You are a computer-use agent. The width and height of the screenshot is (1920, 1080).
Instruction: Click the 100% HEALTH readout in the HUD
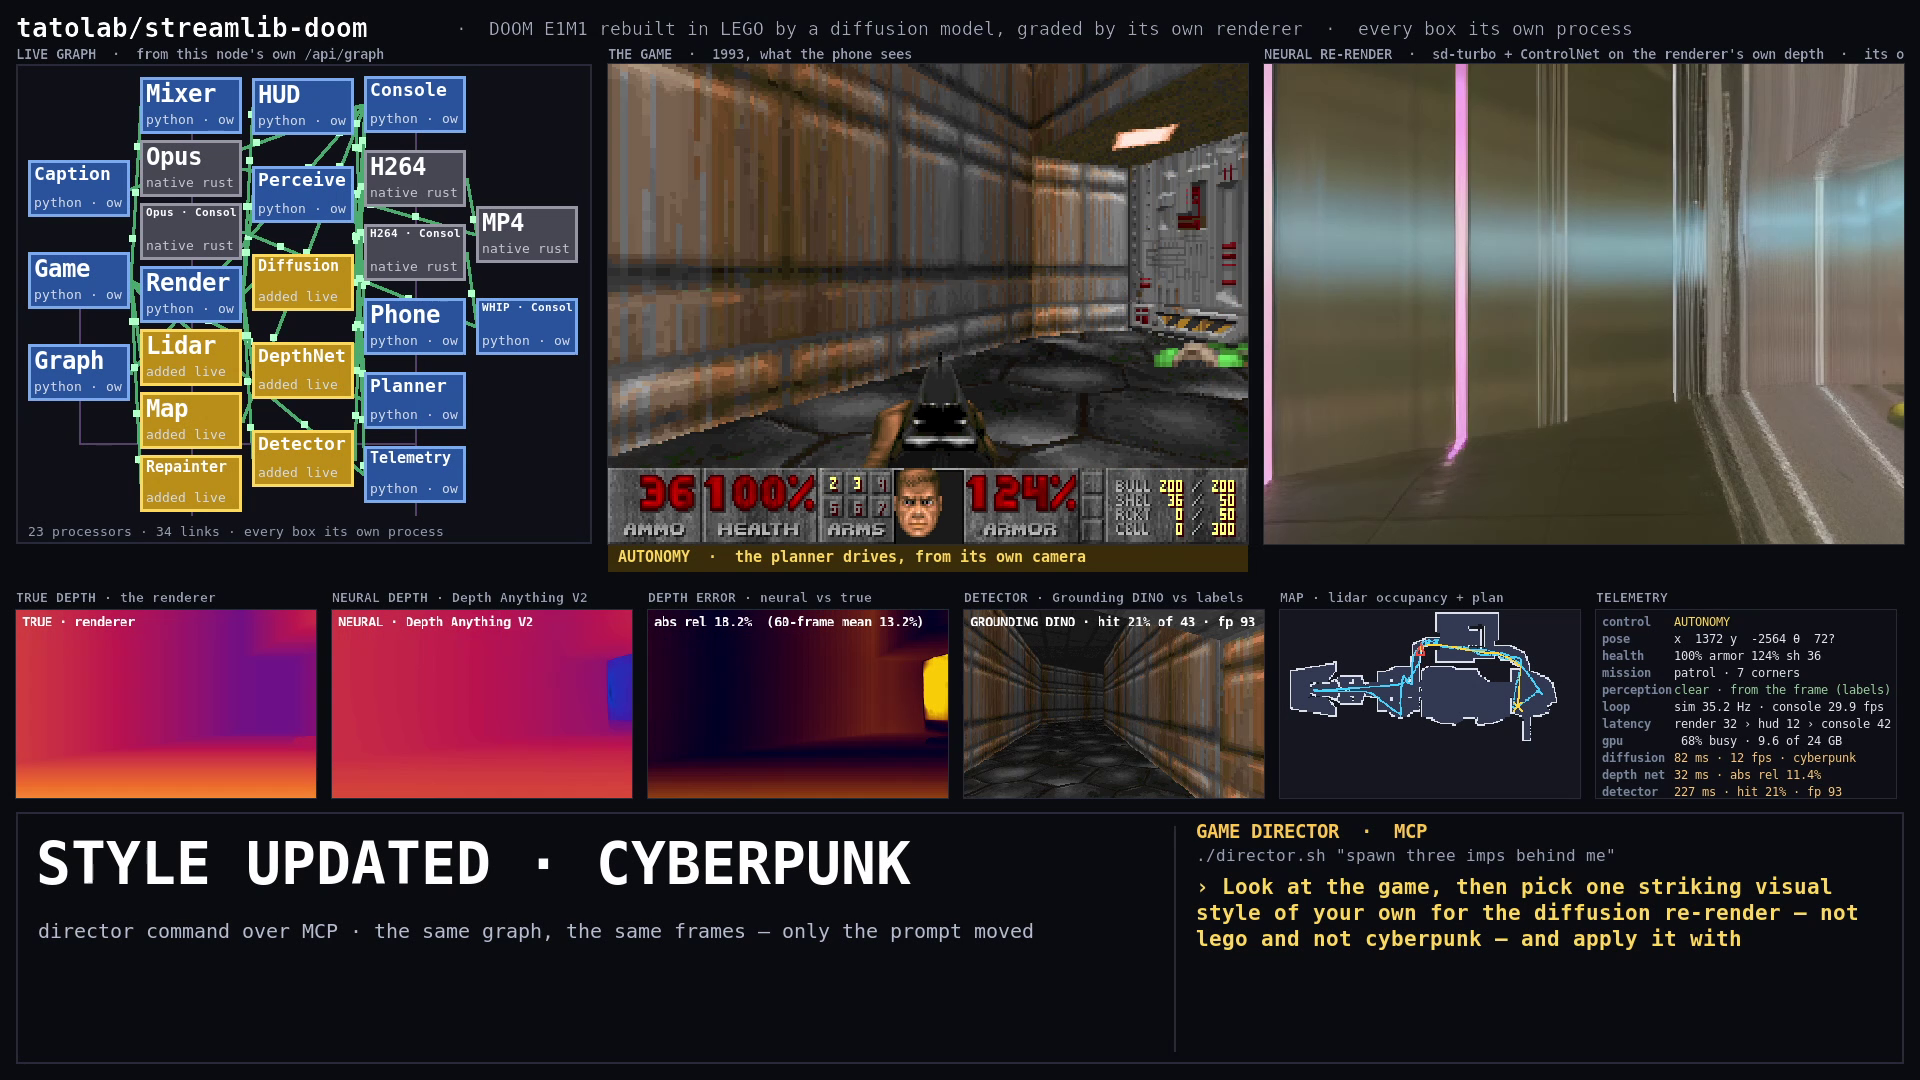(x=760, y=505)
